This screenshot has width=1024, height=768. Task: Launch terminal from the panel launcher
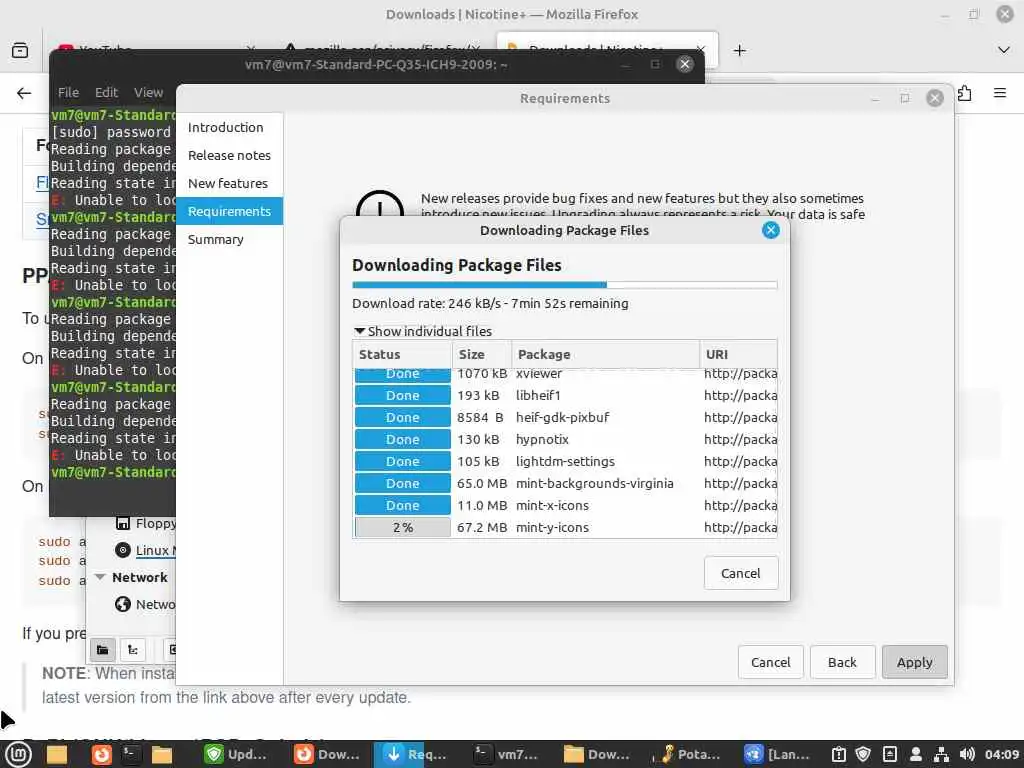(130, 754)
